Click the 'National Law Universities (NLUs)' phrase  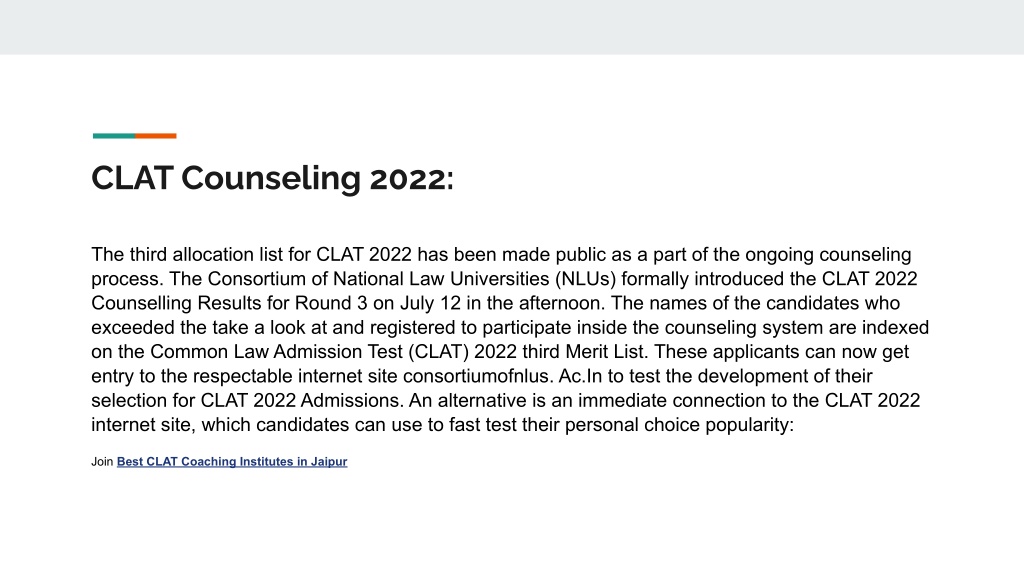coord(475,279)
